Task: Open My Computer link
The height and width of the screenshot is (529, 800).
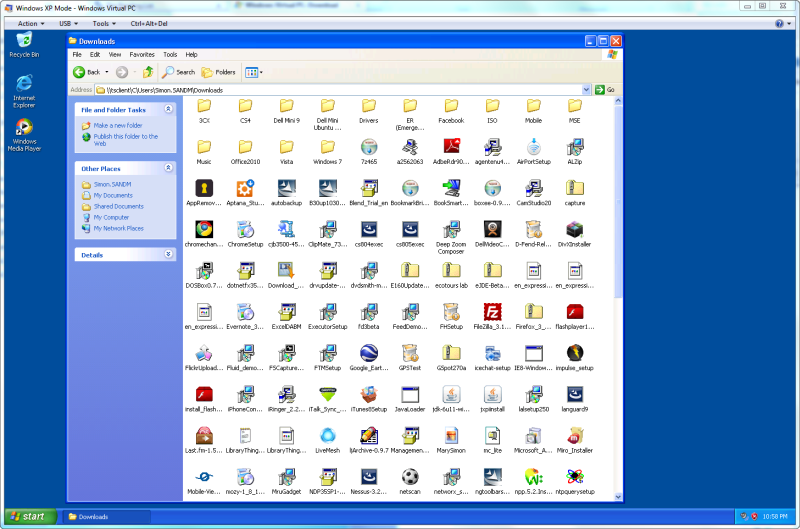Action: (x=111, y=217)
